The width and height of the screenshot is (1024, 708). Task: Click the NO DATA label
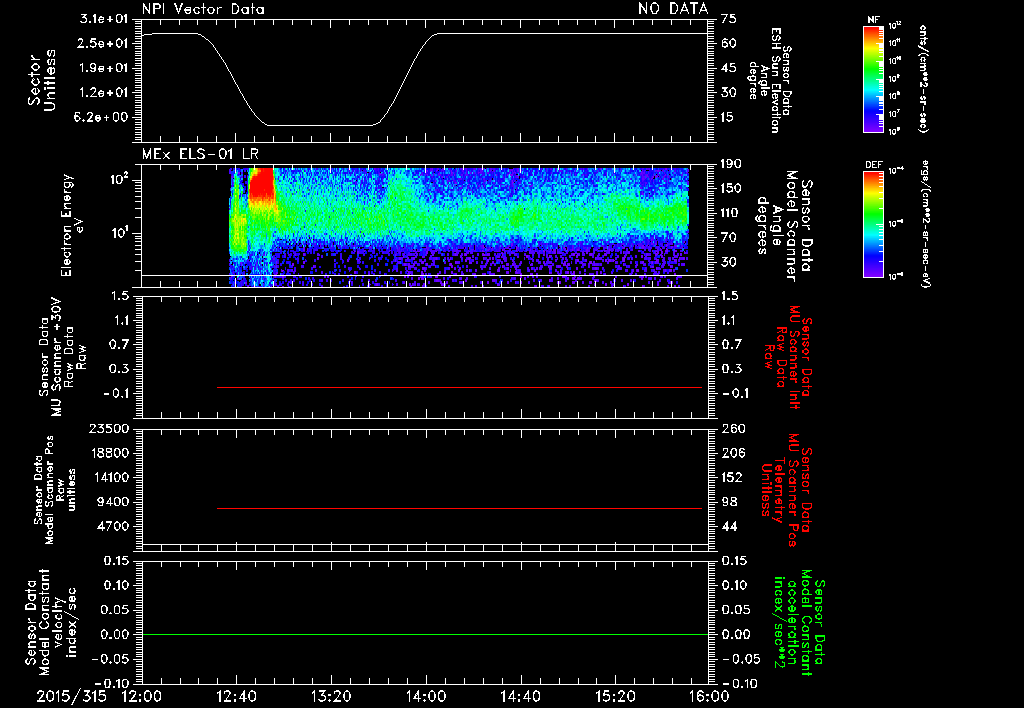tap(673, 8)
